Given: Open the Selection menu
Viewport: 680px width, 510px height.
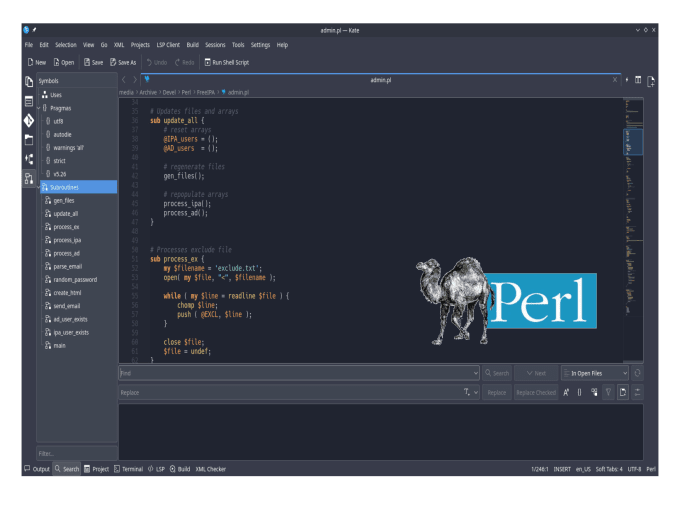Looking at the screenshot, I should (65, 45).
